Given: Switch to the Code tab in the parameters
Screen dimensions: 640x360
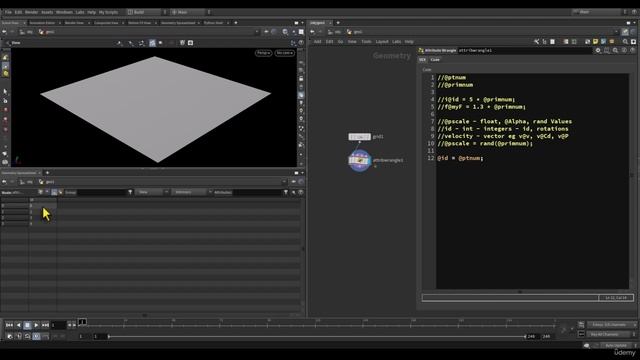Looking at the screenshot, I should pos(435,60).
